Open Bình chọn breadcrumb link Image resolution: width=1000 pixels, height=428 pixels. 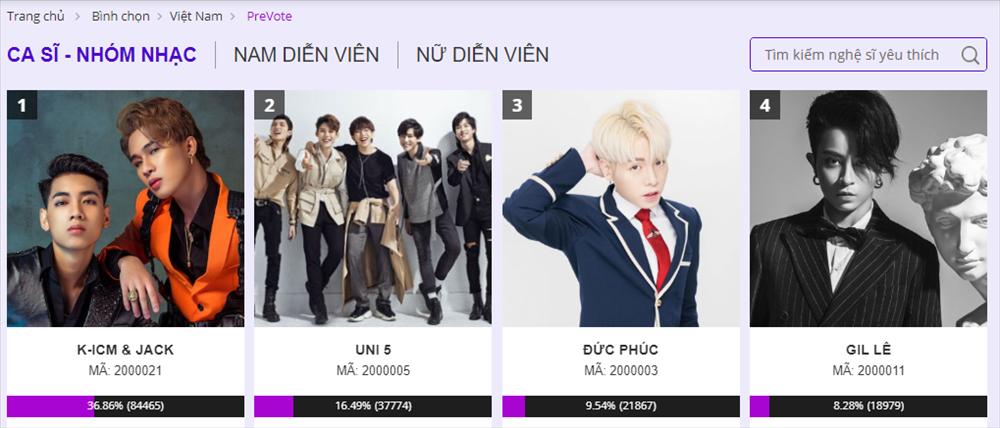tap(121, 17)
